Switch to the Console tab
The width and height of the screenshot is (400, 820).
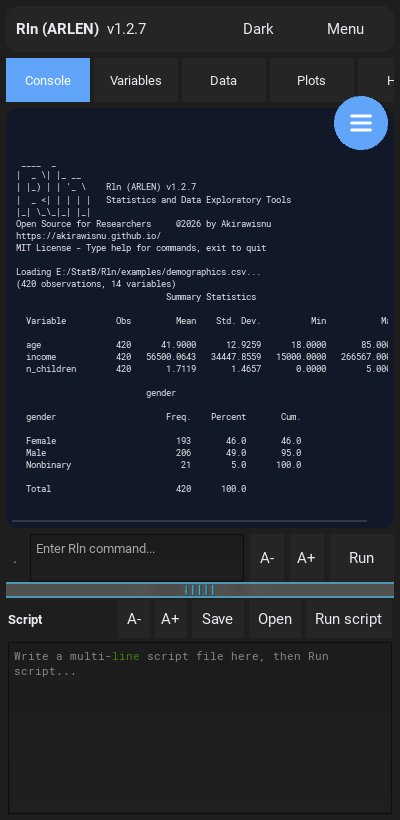(x=48, y=80)
